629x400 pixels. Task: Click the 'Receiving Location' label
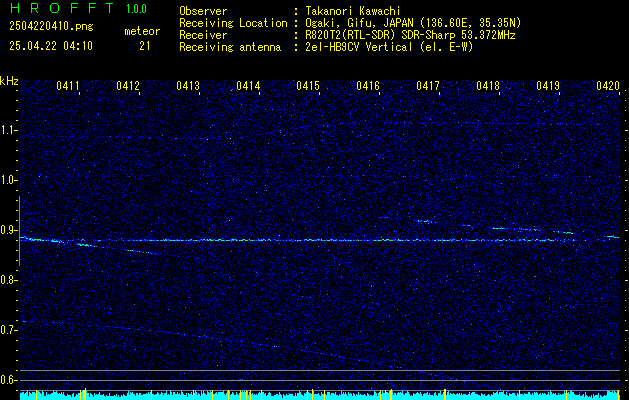pos(233,23)
